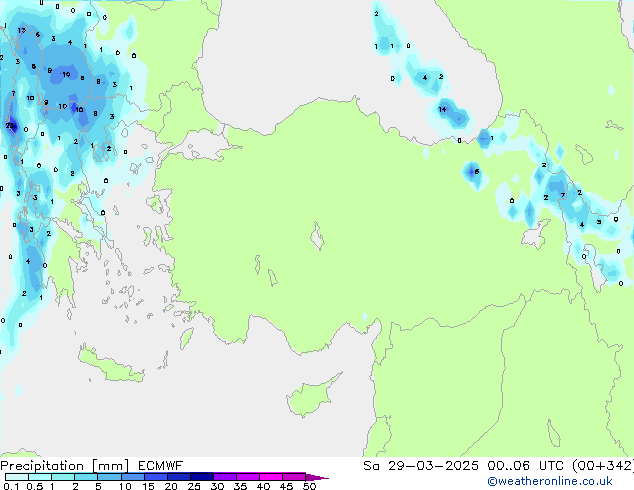Click the island of Cyprus on the map

[309, 396]
